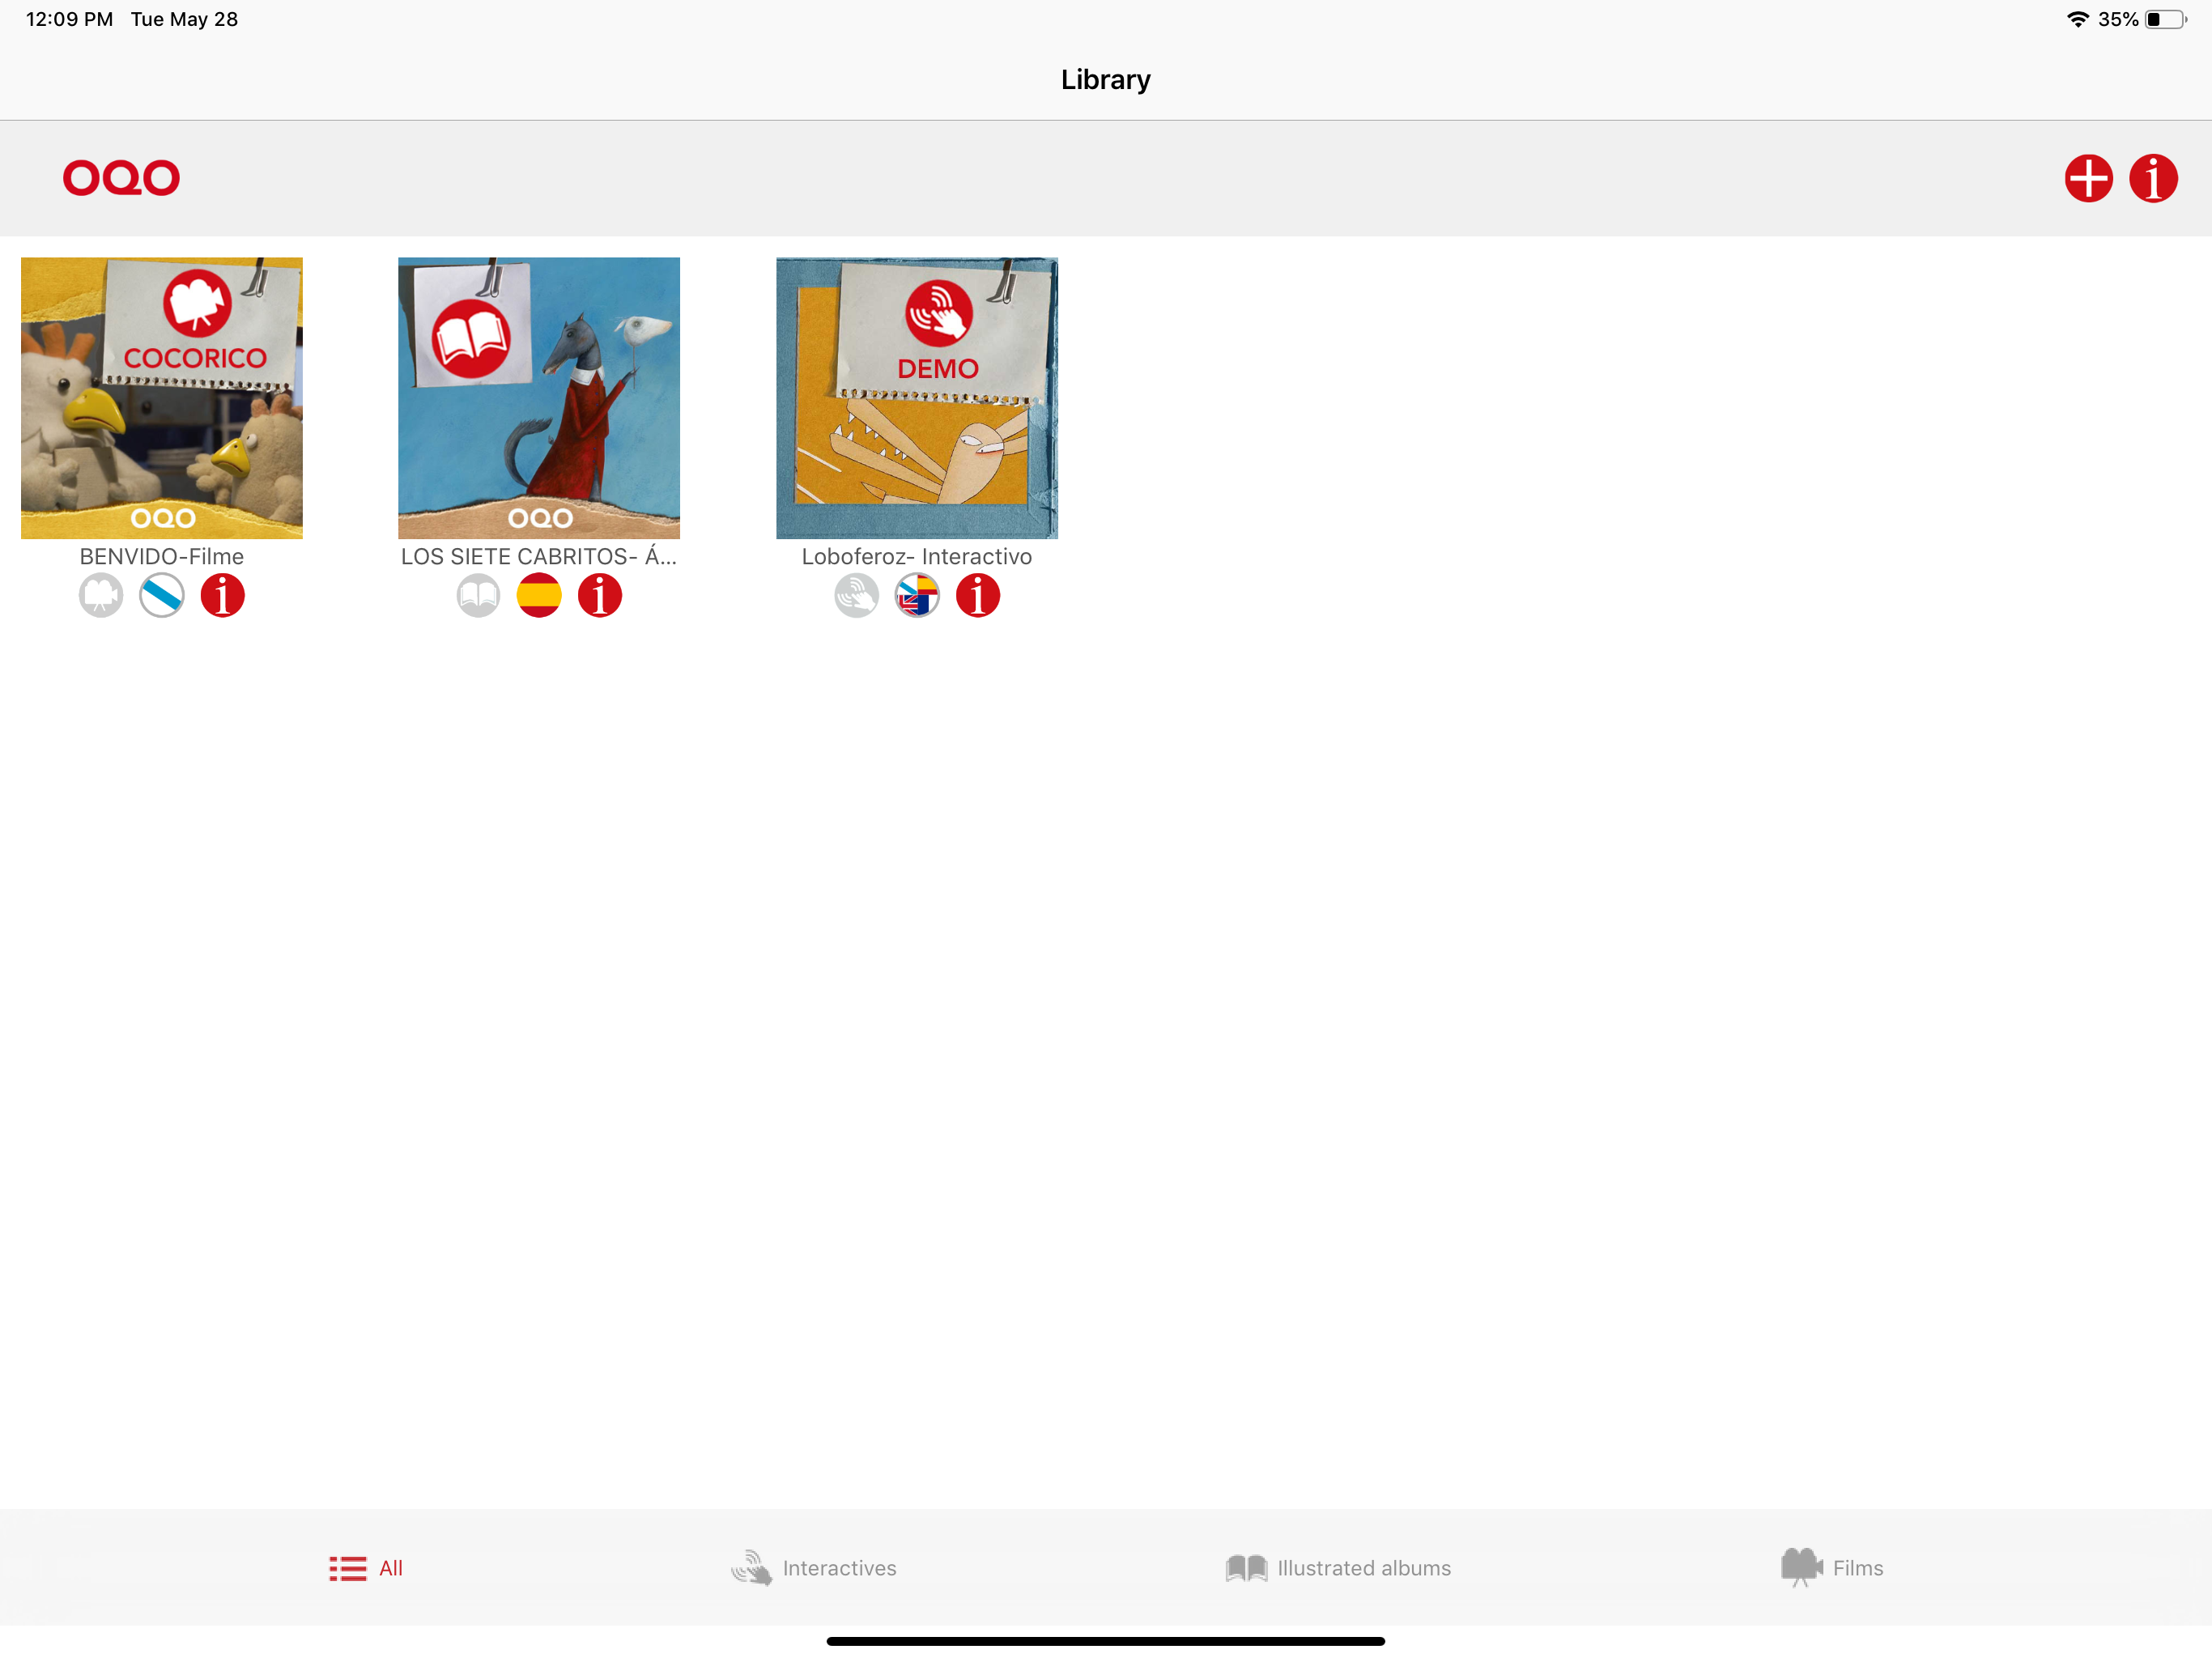Image resolution: width=2212 pixels, height=1658 pixels.
Task: Switch to the All tab
Action: [x=366, y=1568]
